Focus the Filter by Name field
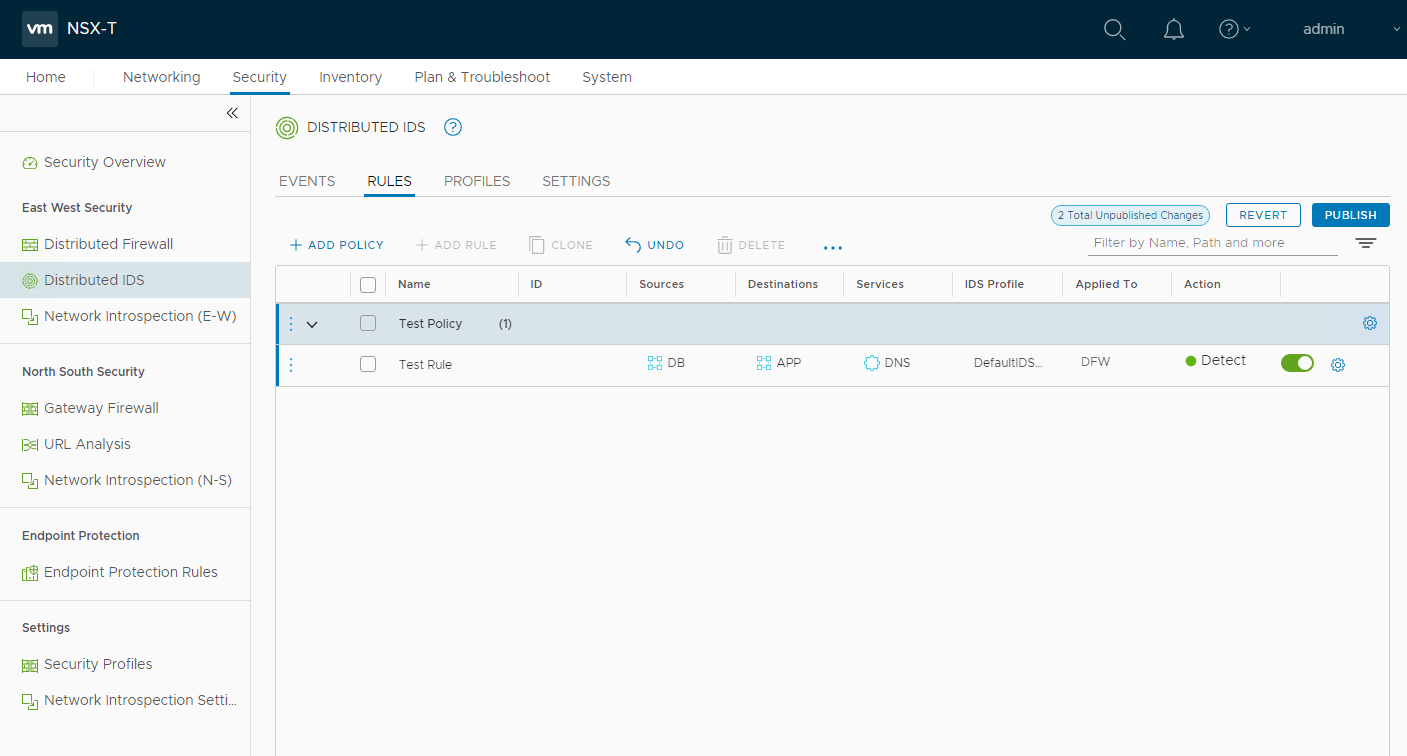This screenshot has height=756, width=1407. point(1212,243)
